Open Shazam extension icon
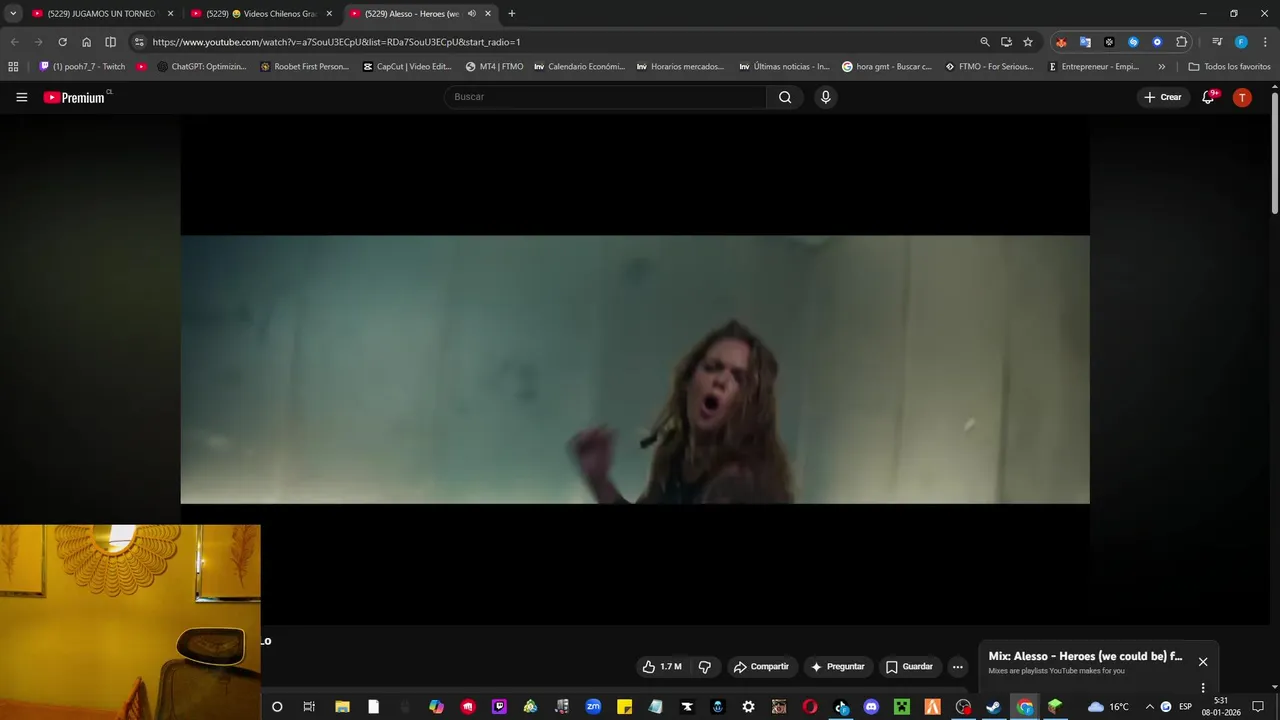 coord(1133,42)
